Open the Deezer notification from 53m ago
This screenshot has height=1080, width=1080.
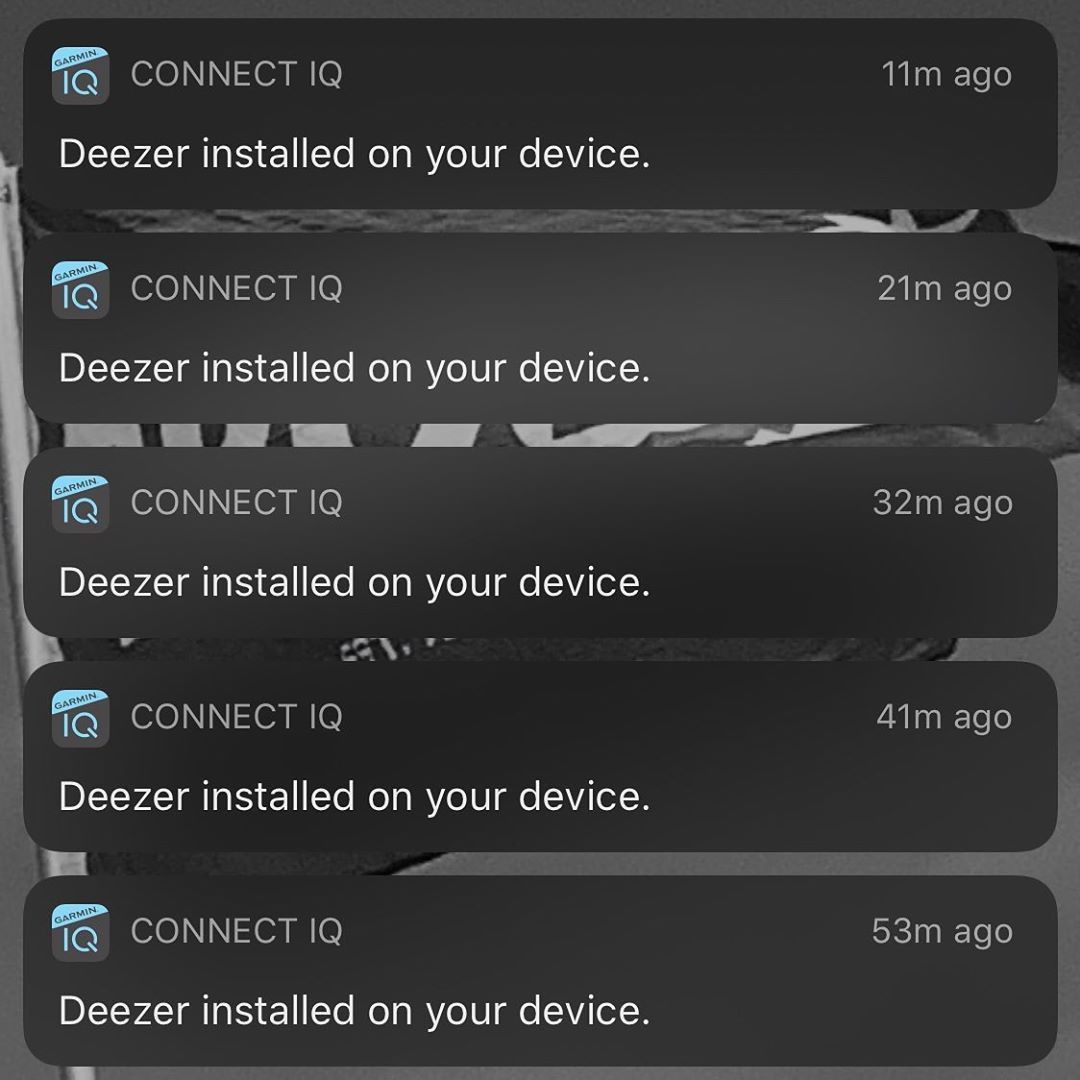pos(540,970)
